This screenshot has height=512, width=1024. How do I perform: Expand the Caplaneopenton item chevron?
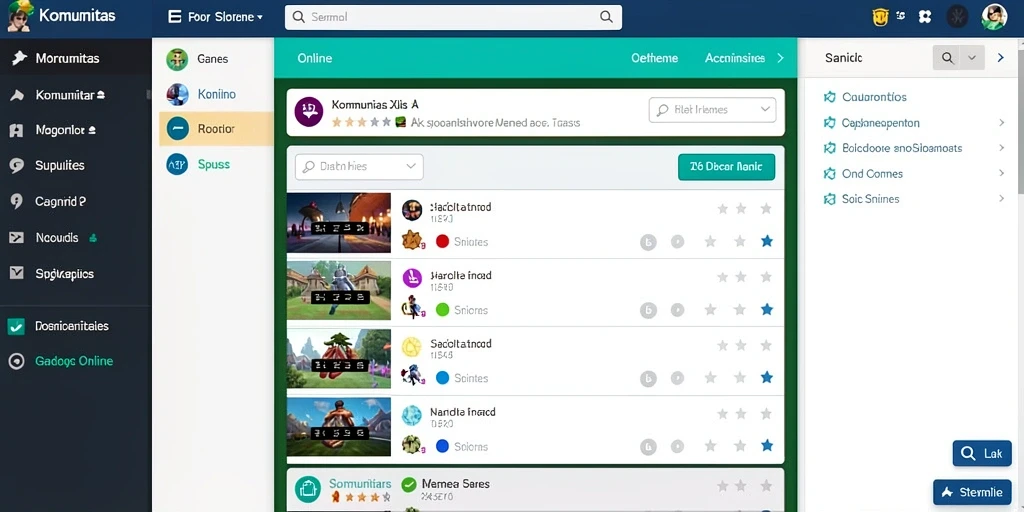pyautogui.click(x=1001, y=123)
